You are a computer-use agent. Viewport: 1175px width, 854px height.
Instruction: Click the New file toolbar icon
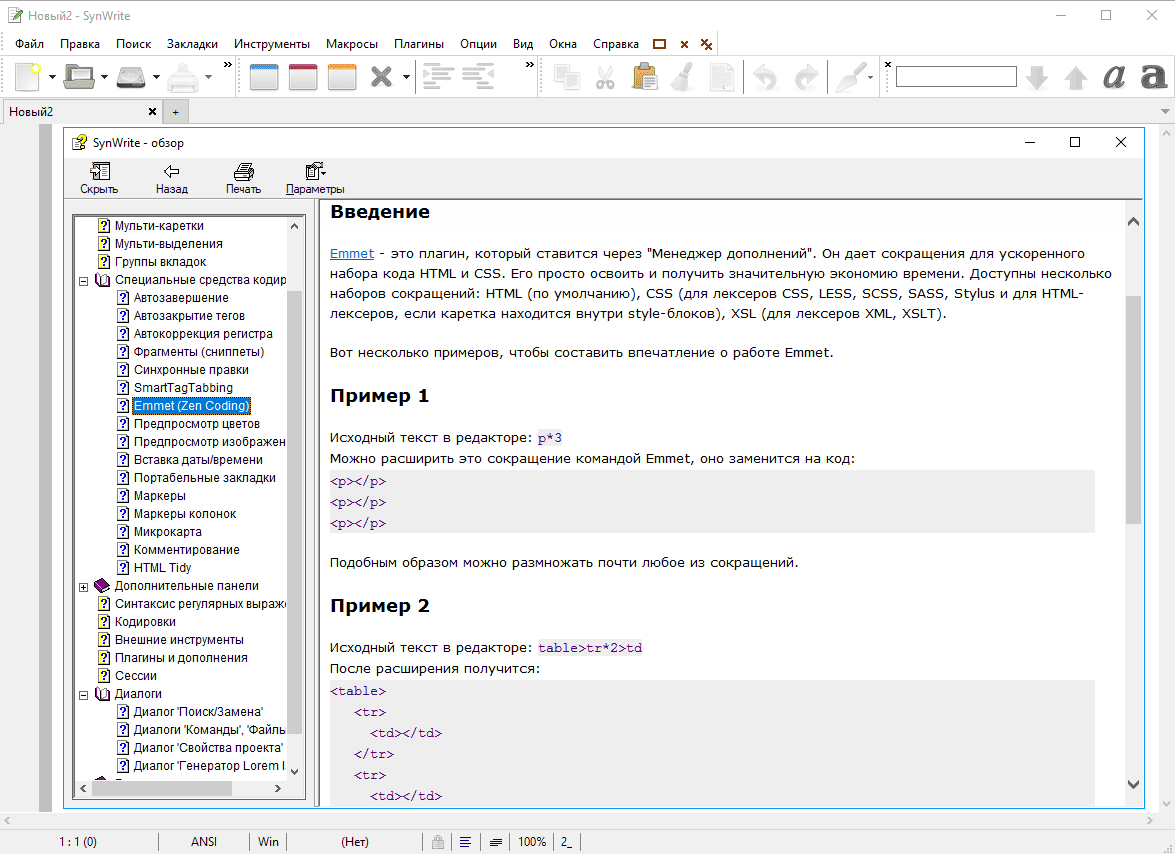click(28, 76)
